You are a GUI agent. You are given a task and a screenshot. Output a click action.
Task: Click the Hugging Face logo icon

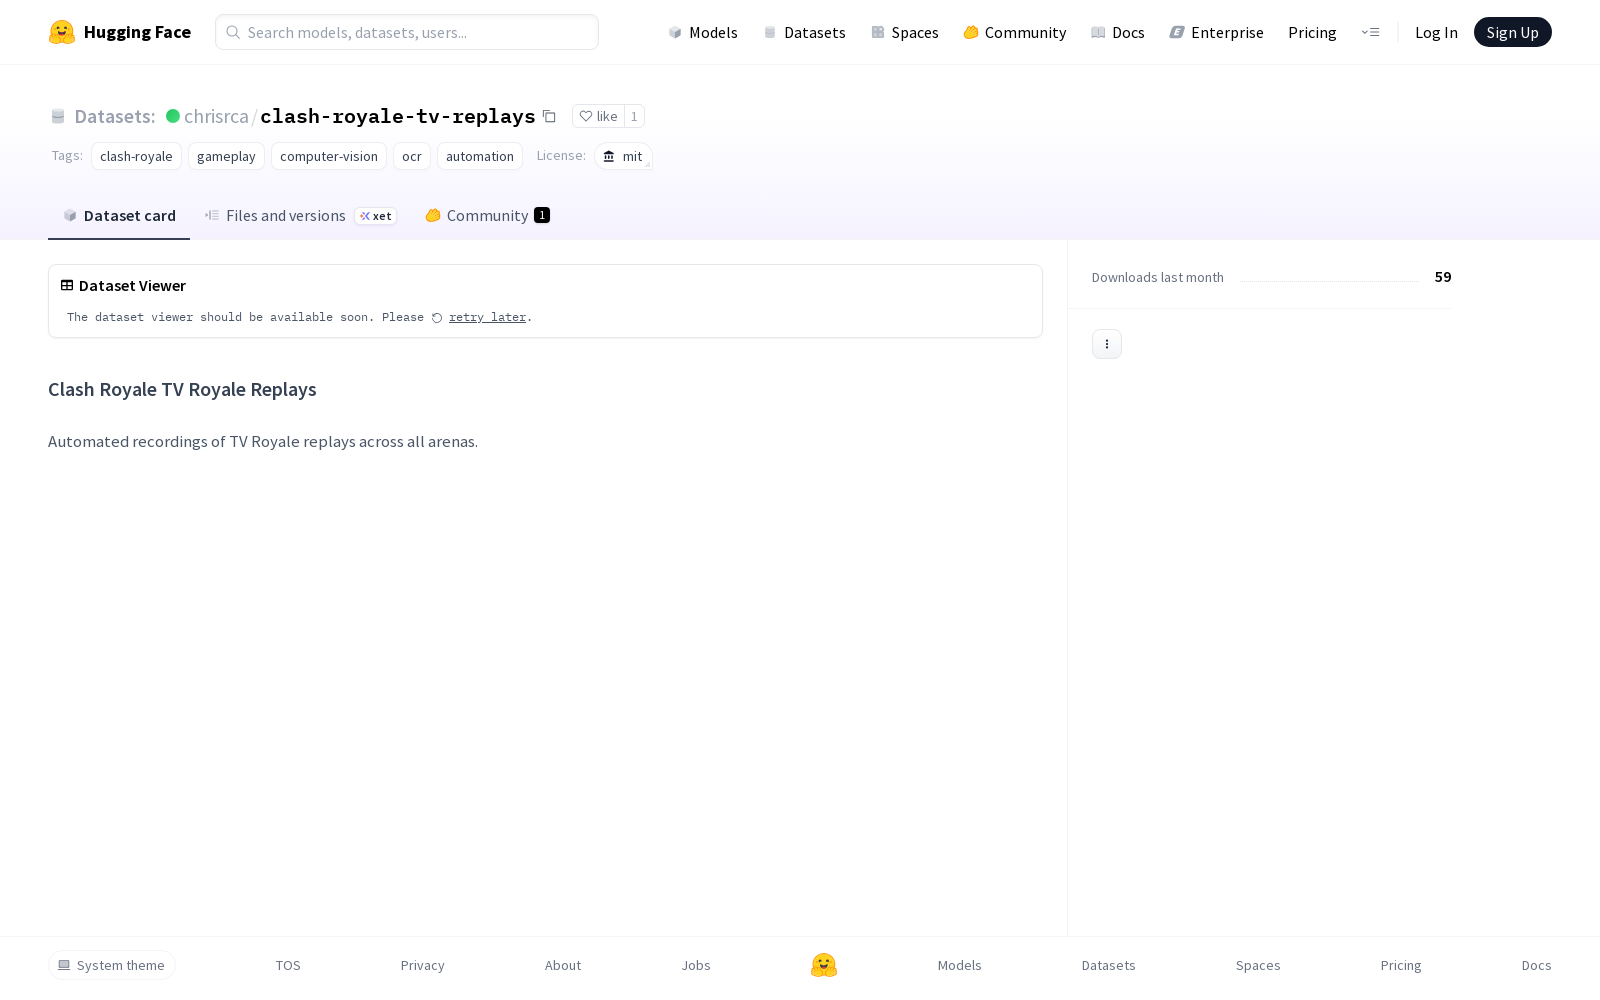point(62,32)
